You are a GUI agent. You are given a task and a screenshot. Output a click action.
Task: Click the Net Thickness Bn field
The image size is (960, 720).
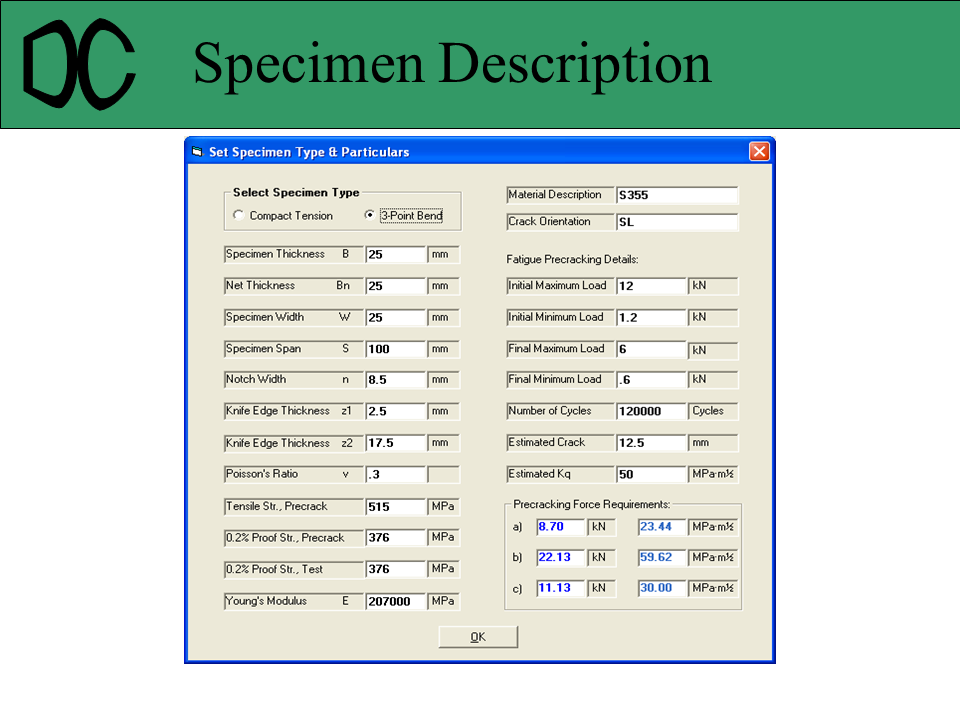click(395, 287)
